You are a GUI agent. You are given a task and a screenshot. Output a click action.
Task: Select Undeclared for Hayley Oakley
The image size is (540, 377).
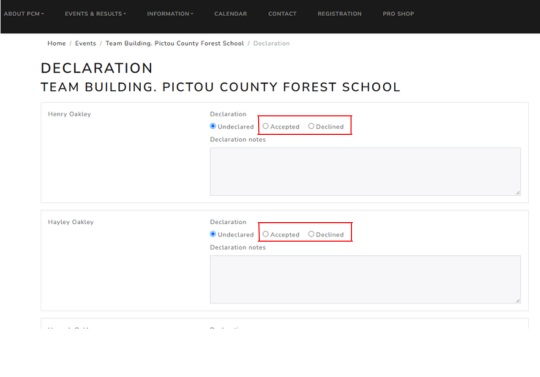[x=213, y=234]
